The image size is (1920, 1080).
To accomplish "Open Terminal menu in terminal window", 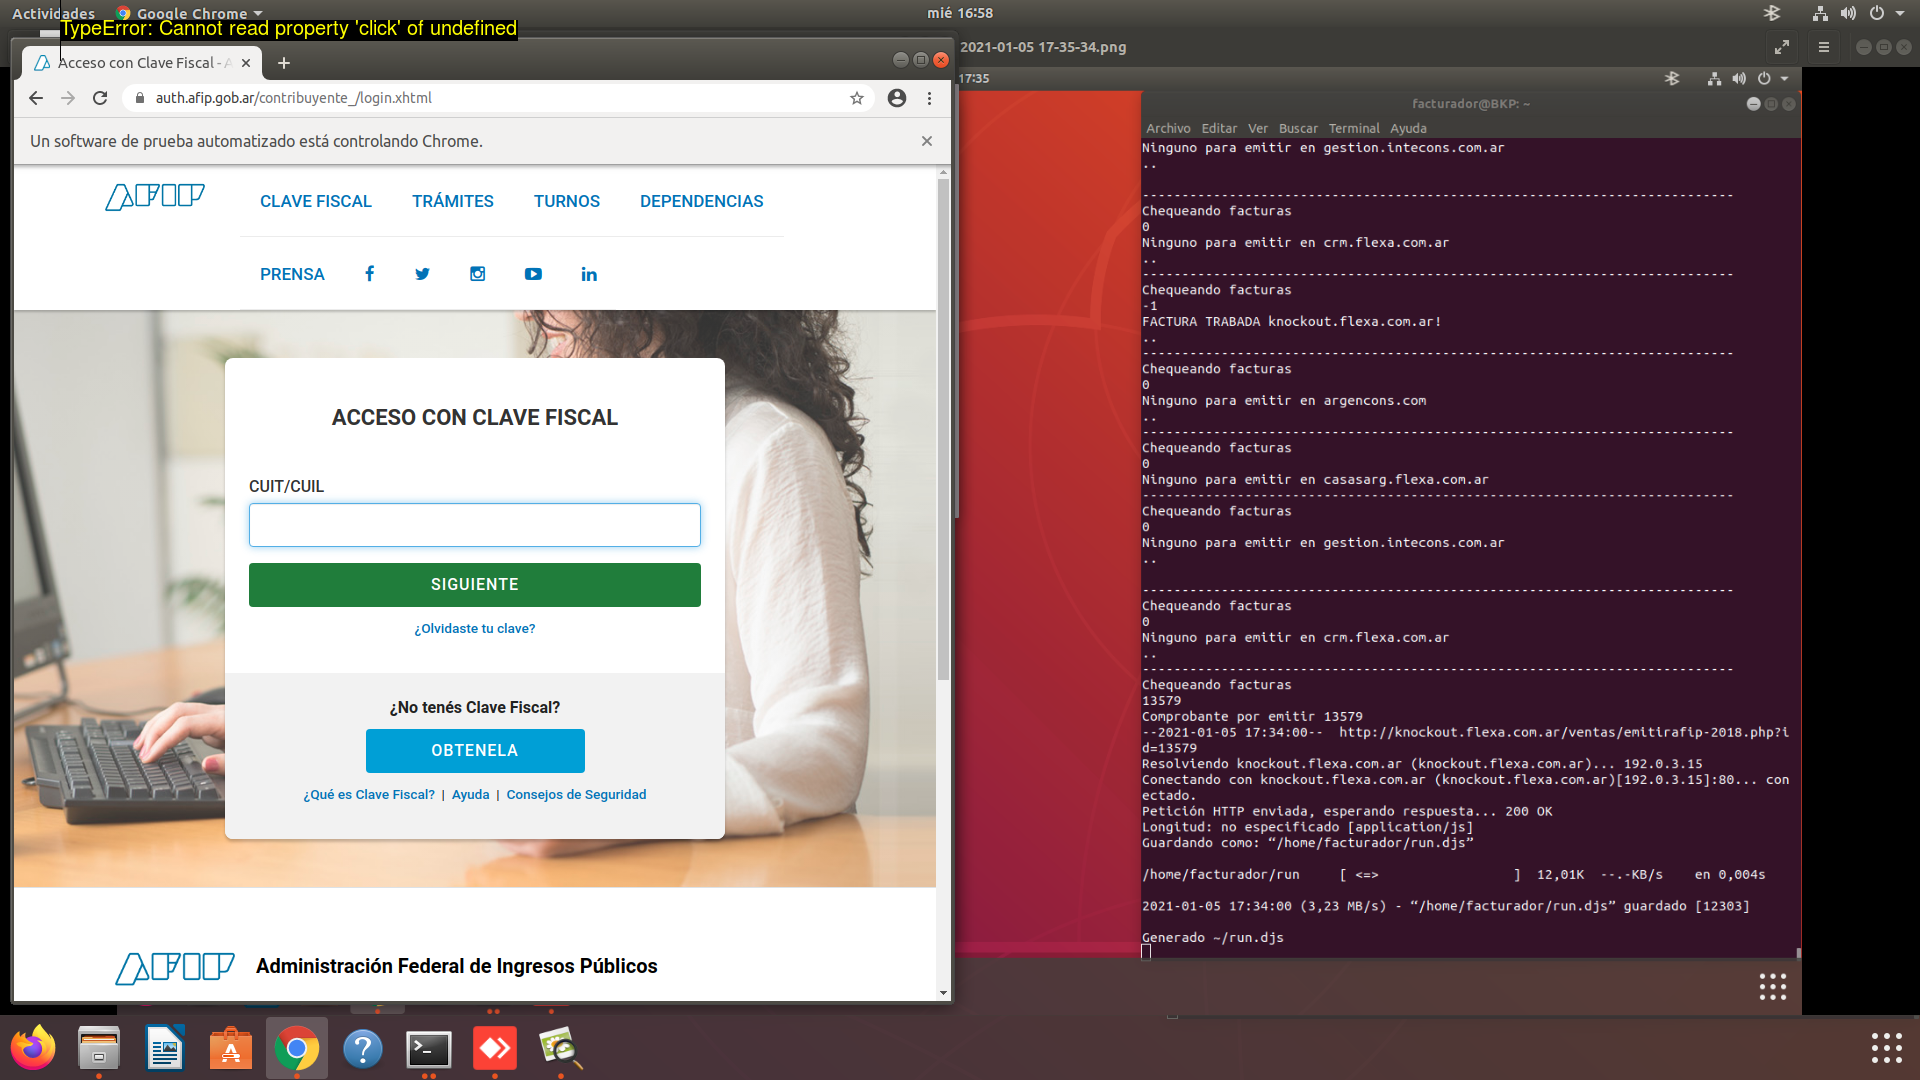I will tap(1354, 128).
